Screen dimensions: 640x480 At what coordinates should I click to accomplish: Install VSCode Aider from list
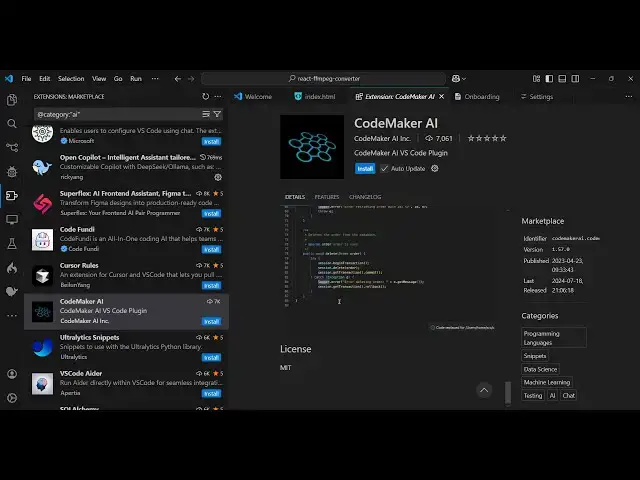point(211,393)
